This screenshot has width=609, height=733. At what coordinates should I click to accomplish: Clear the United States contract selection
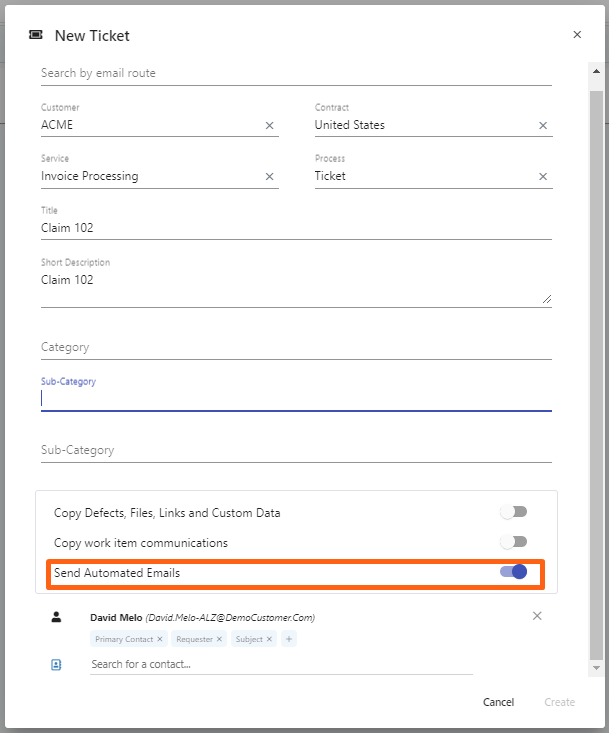coord(543,126)
